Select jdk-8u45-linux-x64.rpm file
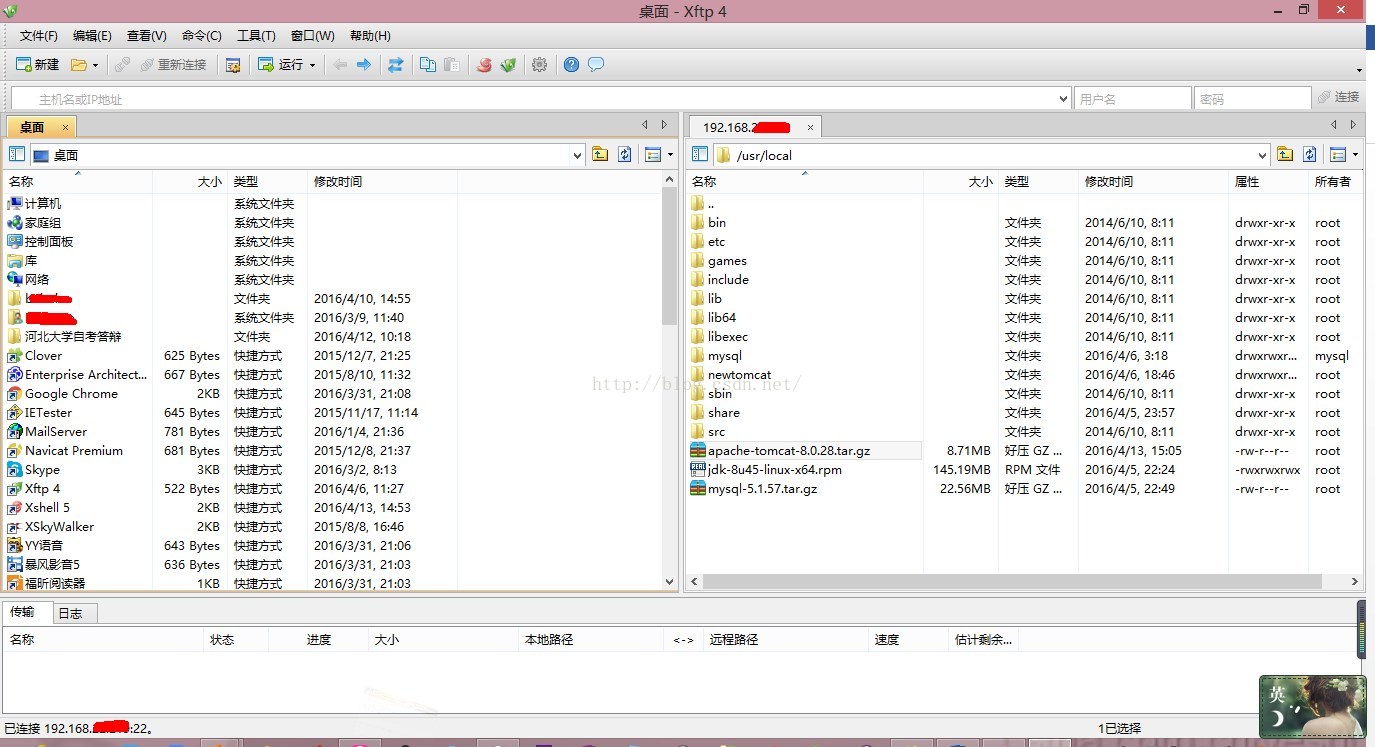This screenshot has width=1375, height=747. (775, 470)
